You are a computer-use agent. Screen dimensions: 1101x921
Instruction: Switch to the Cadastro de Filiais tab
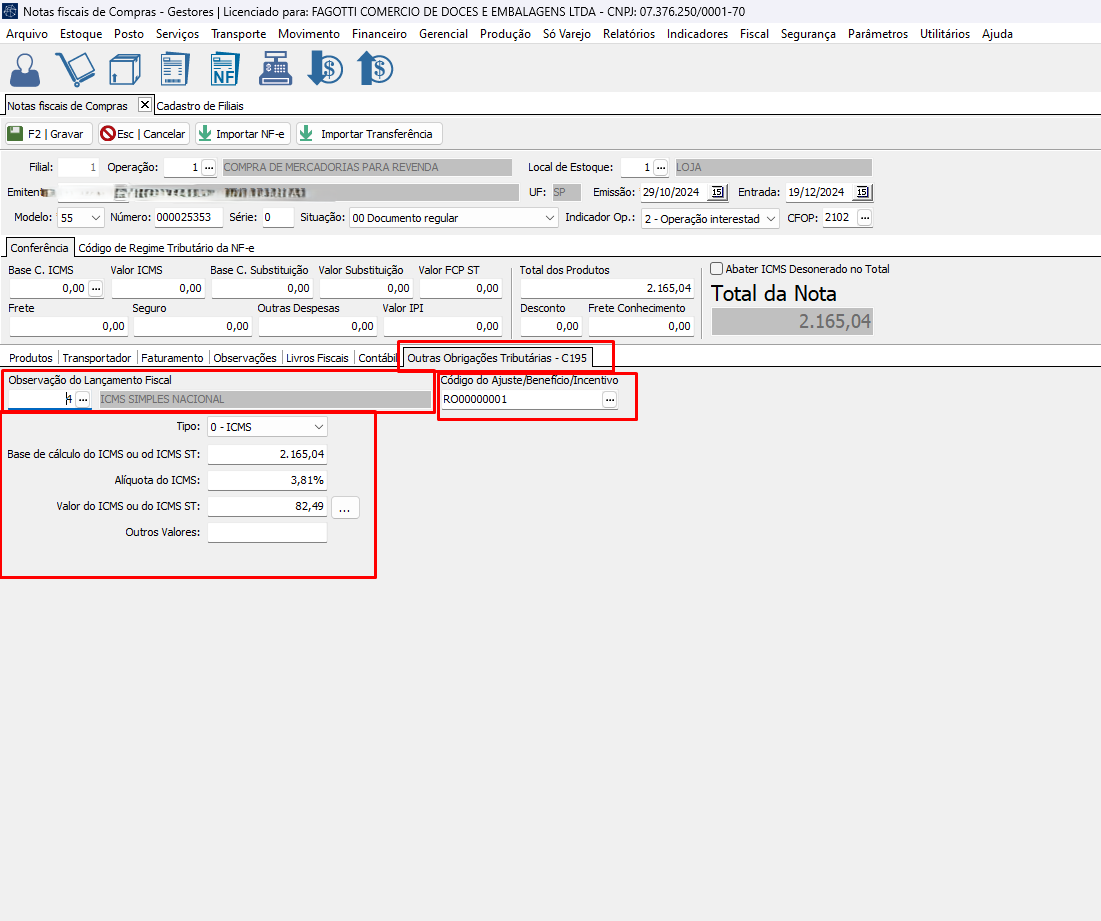(x=200, y=105)
